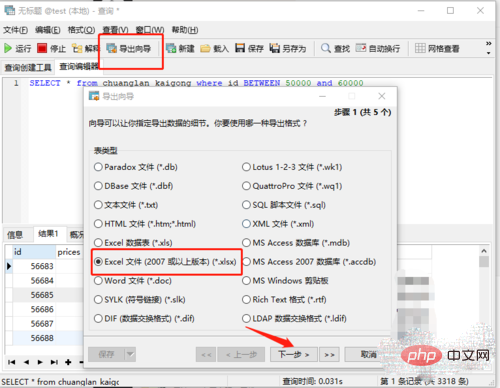Click the SQL query editor text
The height and width of the screenshot is (388, 500).
(x=196, y=83)
